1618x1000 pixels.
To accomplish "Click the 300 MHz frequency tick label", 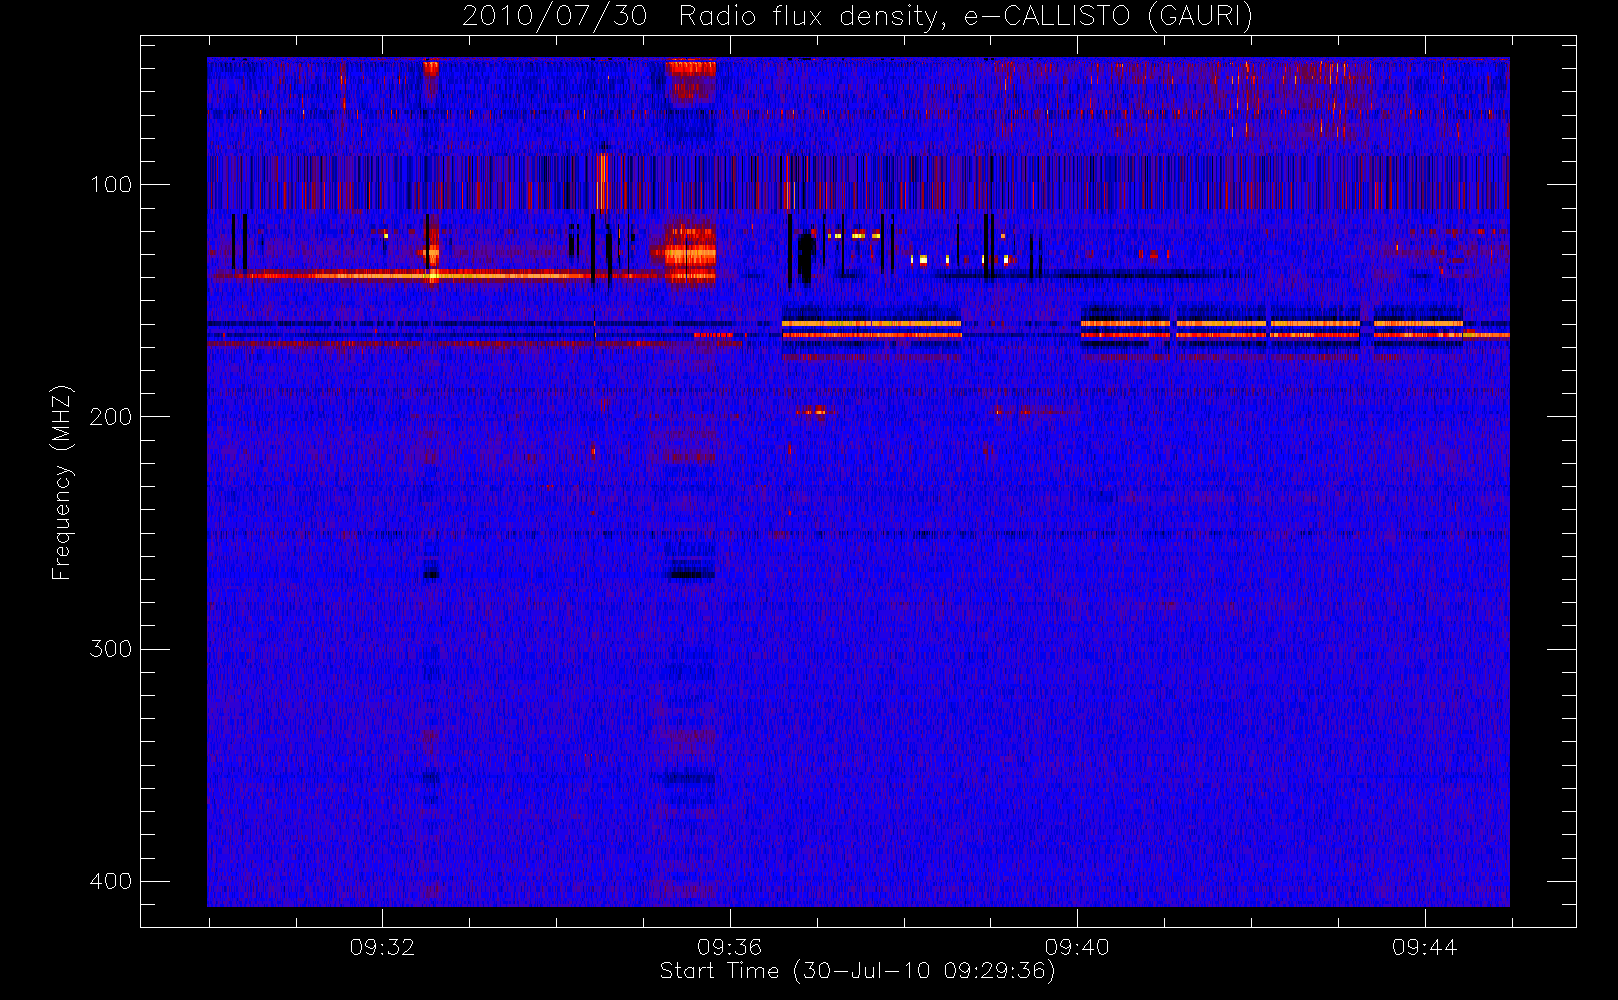I will point(111,649).
